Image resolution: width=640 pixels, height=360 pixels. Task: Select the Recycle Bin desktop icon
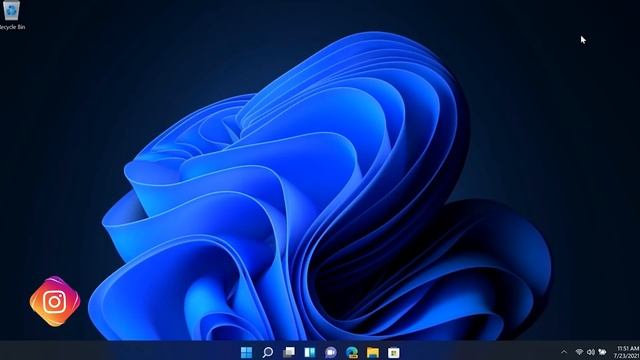coord(11,15)
